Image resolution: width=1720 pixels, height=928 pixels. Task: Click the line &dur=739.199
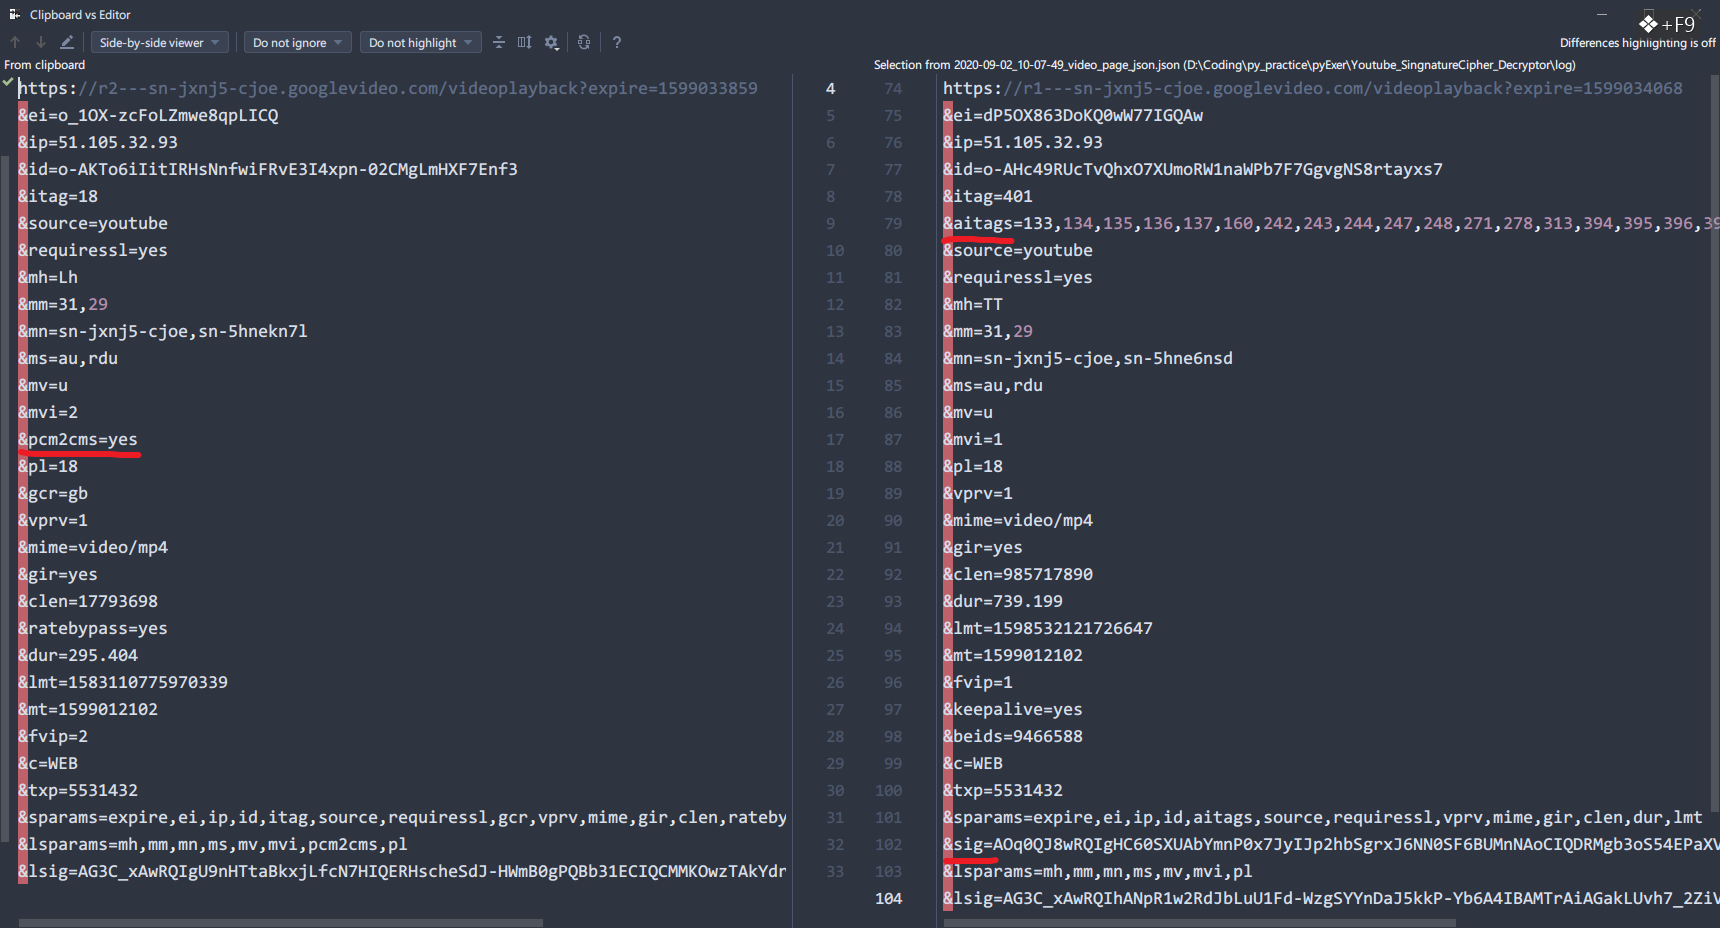pos(1003,601)
